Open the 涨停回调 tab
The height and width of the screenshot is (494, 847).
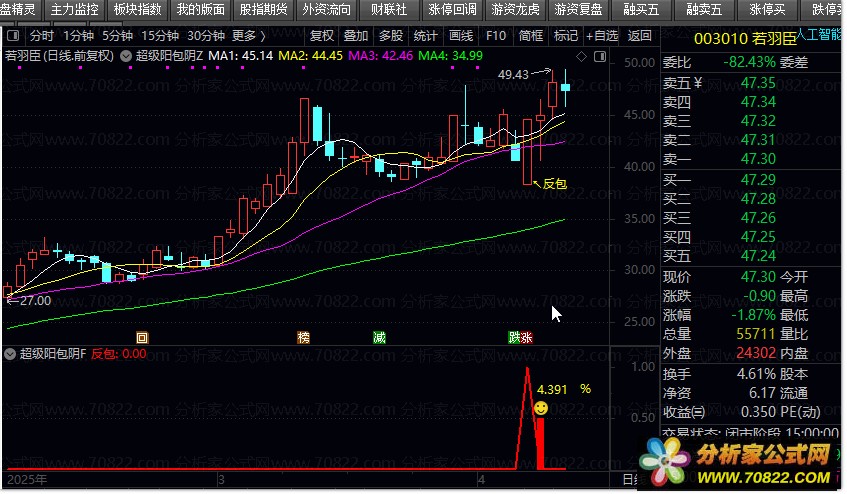[453, 9]
